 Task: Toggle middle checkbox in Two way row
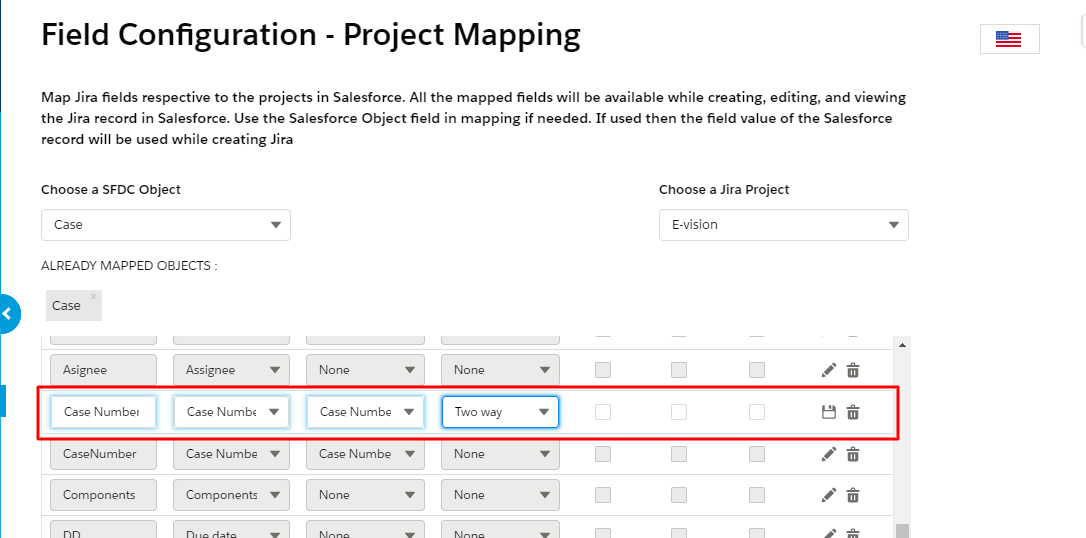[x=679, y=412]
